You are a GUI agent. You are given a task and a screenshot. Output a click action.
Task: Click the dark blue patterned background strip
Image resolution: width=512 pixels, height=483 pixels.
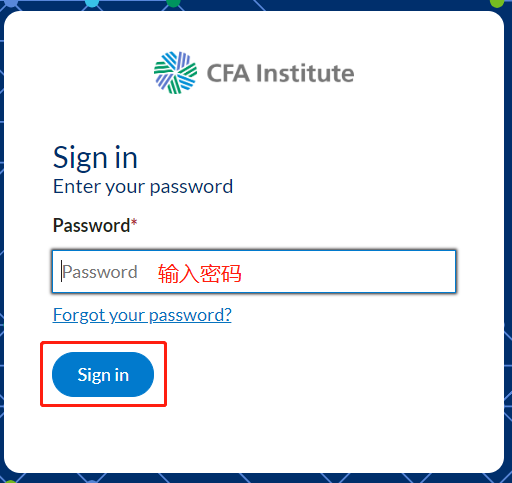[256, 478]
